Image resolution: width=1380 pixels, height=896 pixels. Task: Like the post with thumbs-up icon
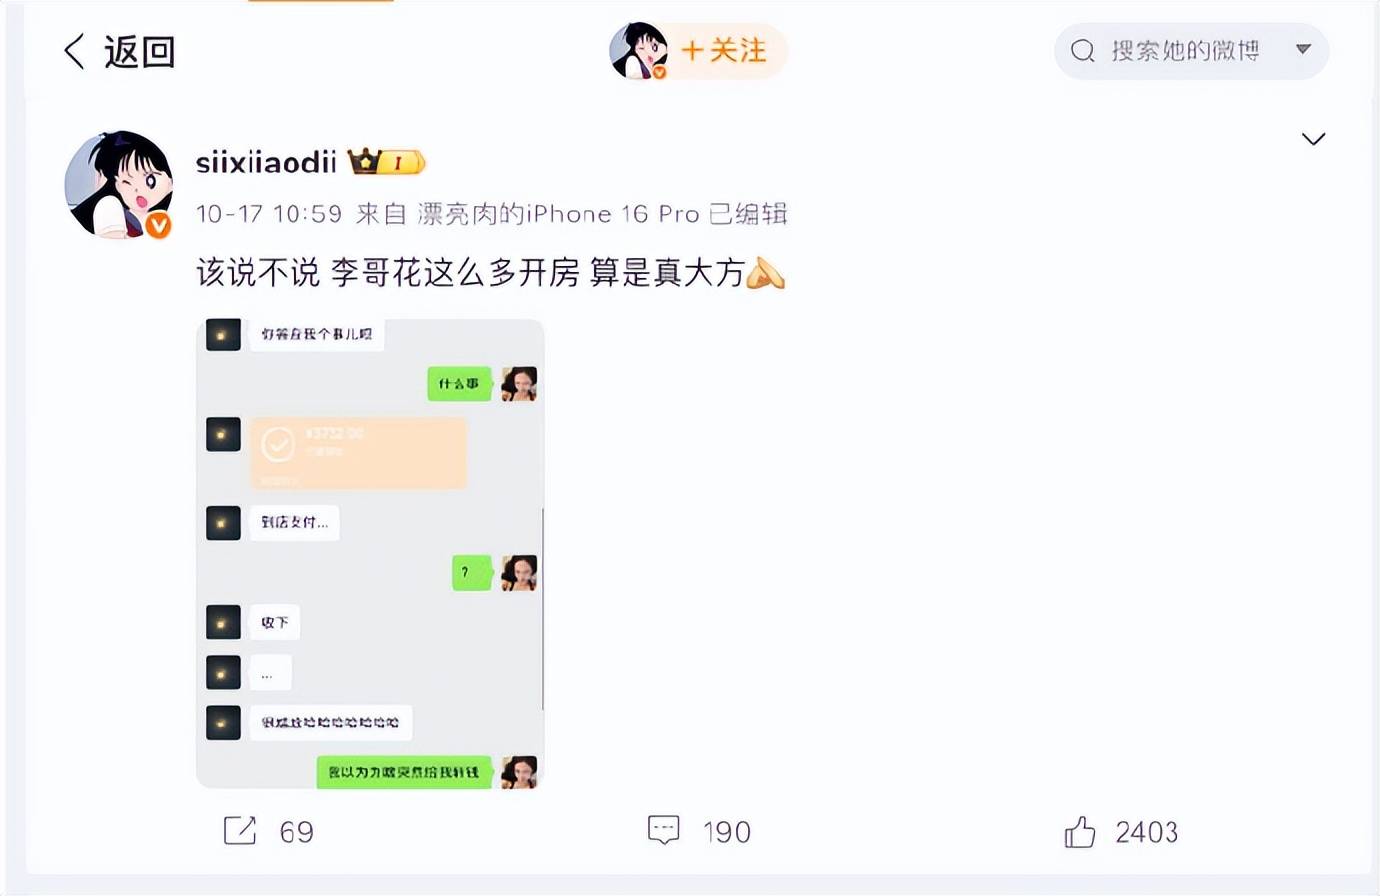(x=1080, y=830)
